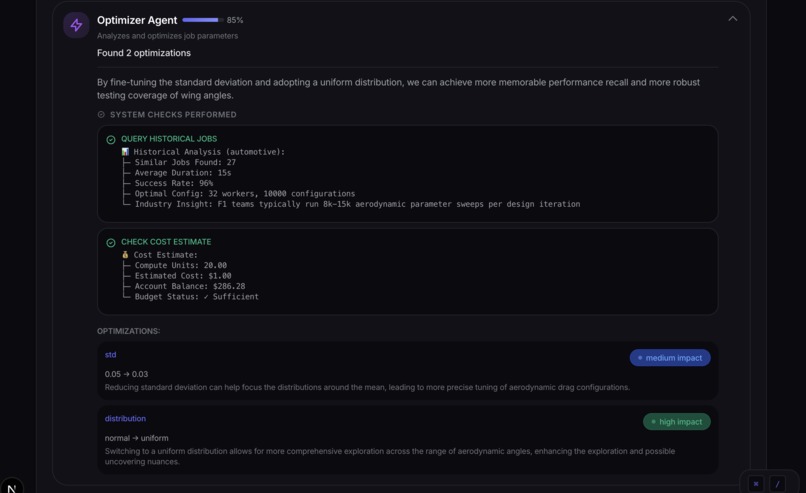Click the OPTIMIZATIONS: section label
This screenshot has height=493, width=806.
[x=129, y=331]
